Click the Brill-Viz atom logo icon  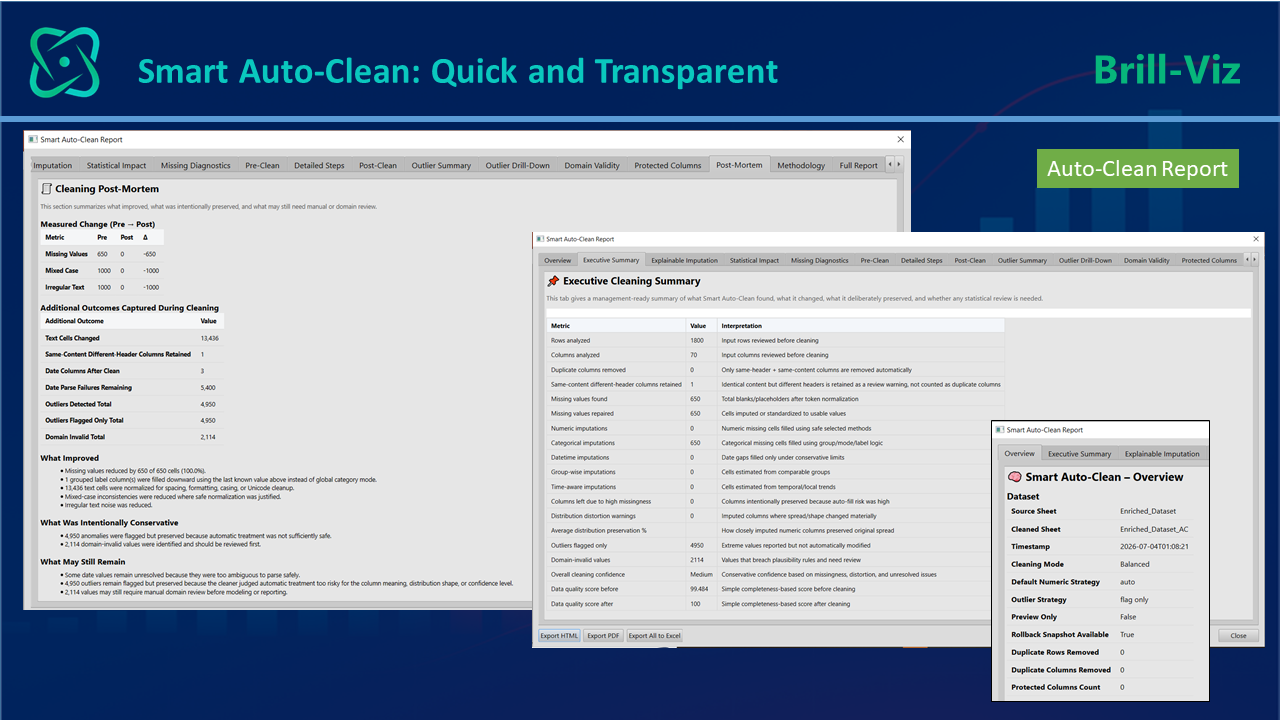click(x=64, y=62)
